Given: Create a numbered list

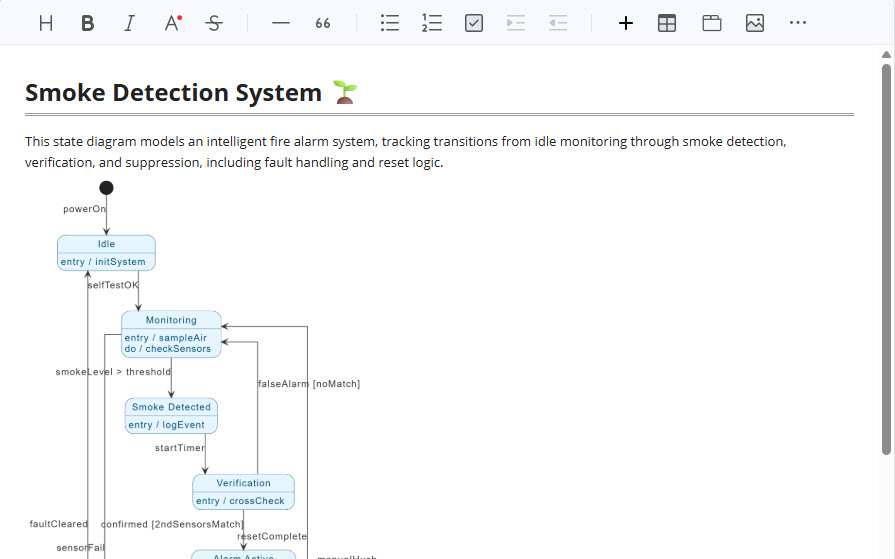Looking at the screenshot, I should click(432, 23).
